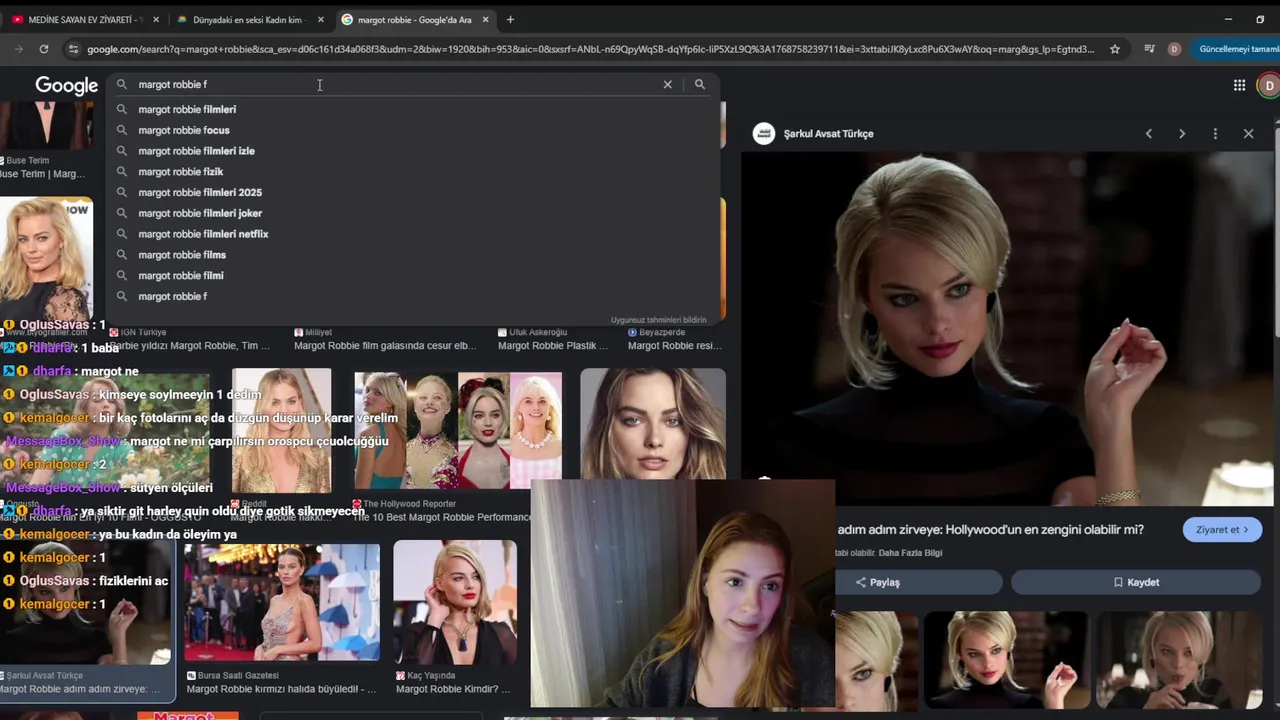Choose suggestion margot robbie filmleri joker
This screenshot has width=1280, height=720.
click(200, 213)
